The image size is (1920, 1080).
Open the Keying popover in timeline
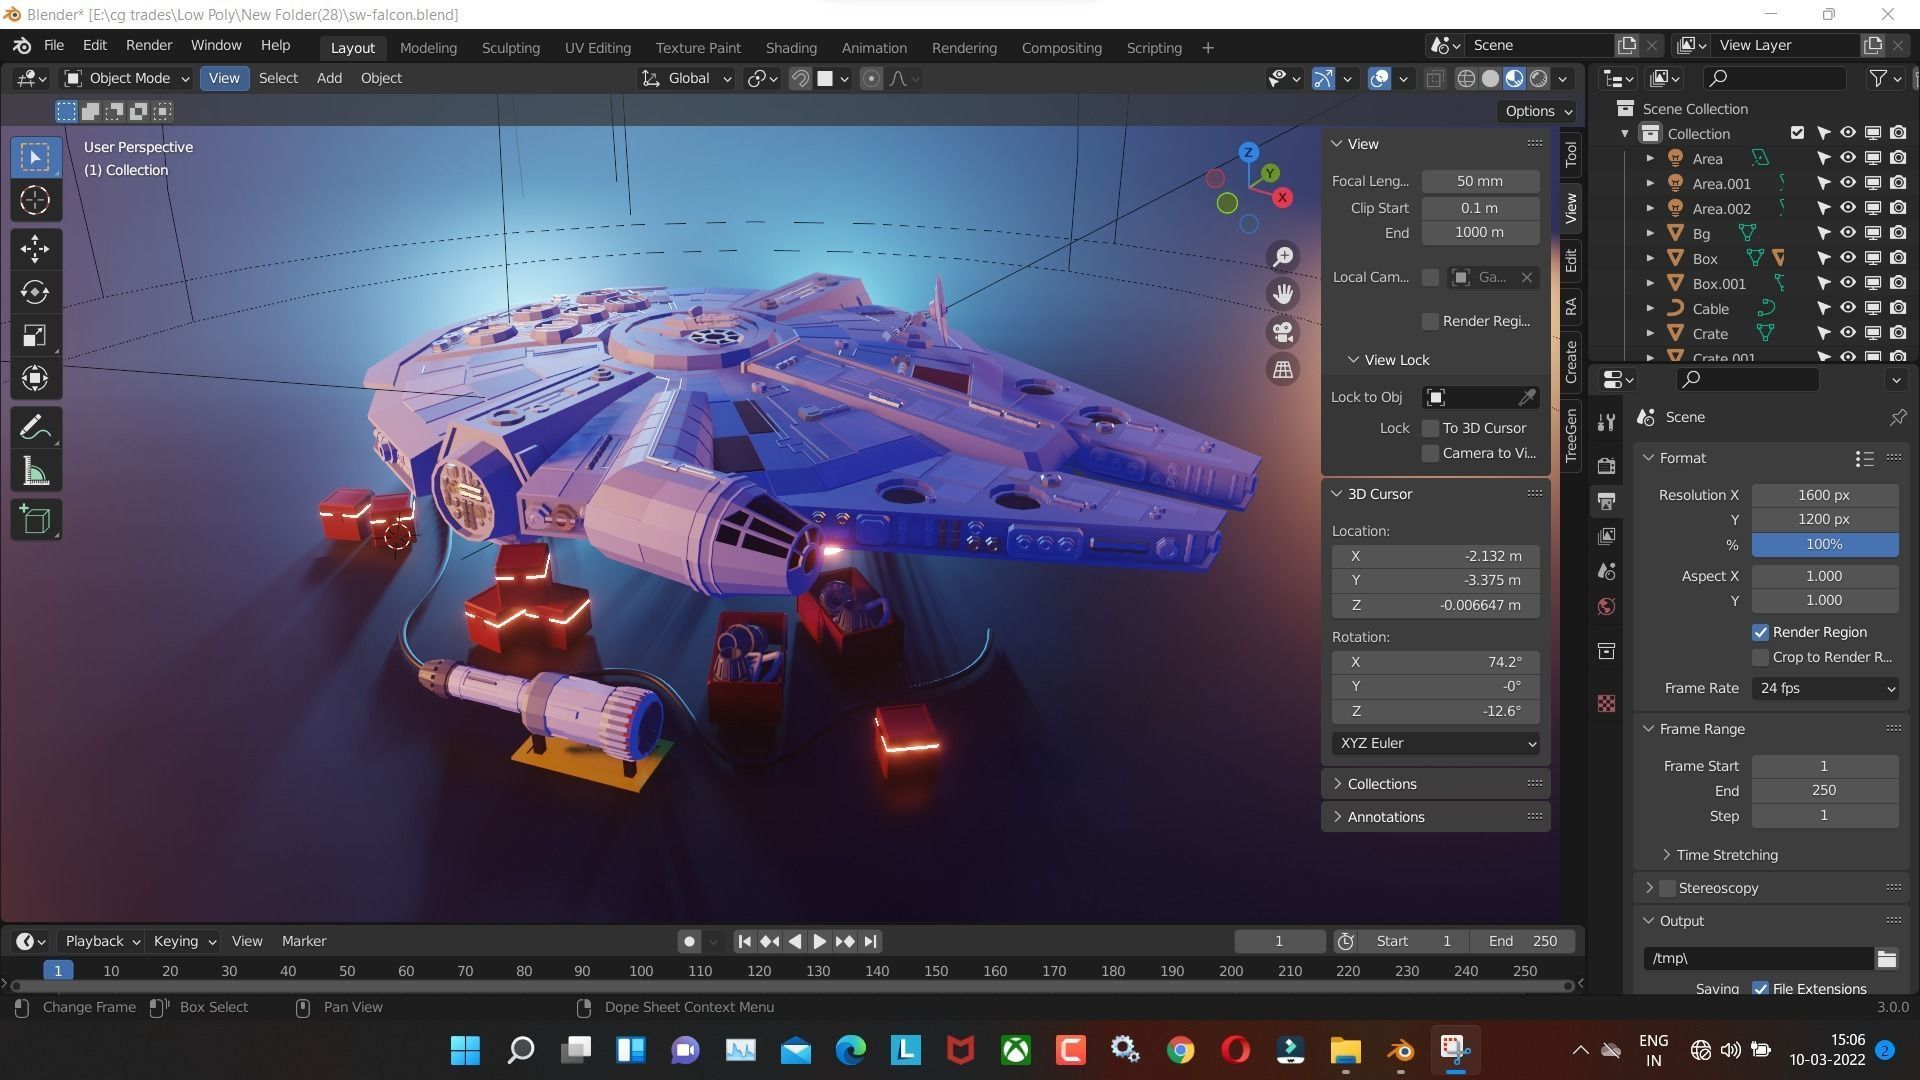click(184, 941)
